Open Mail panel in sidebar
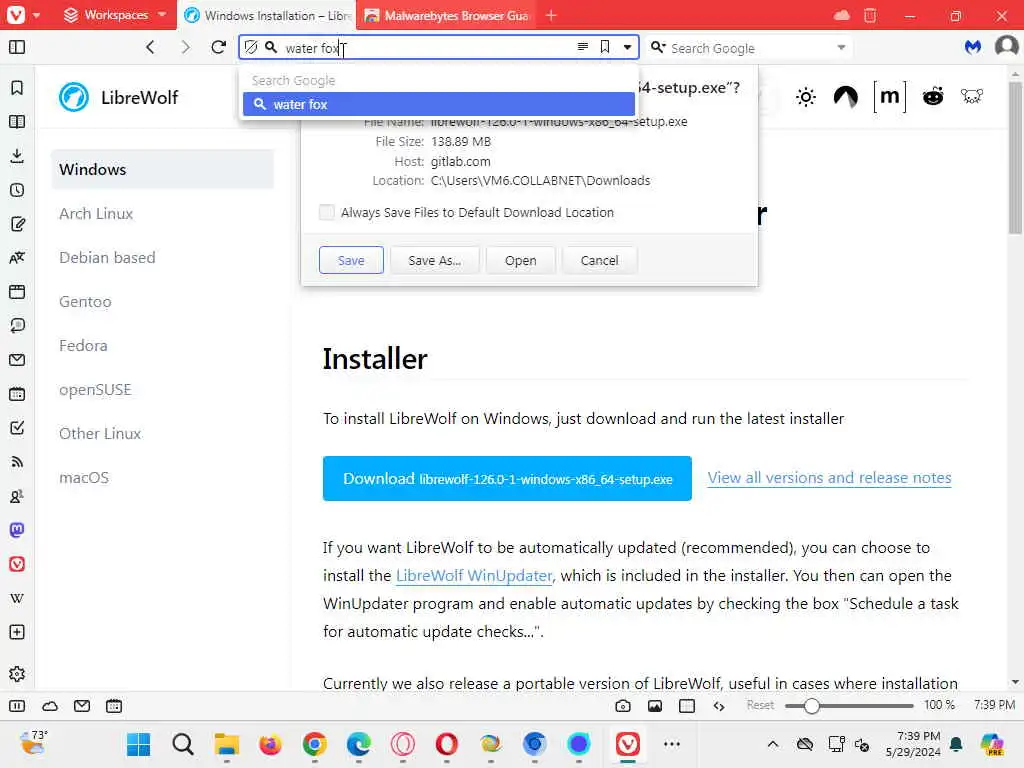Viewport: 1024px width, 768px height. 17,360
